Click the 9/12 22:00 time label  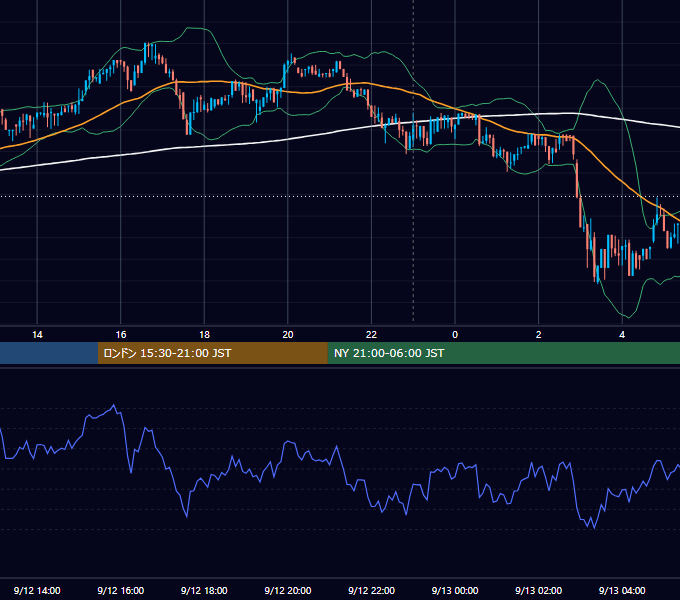coord(371,590)
